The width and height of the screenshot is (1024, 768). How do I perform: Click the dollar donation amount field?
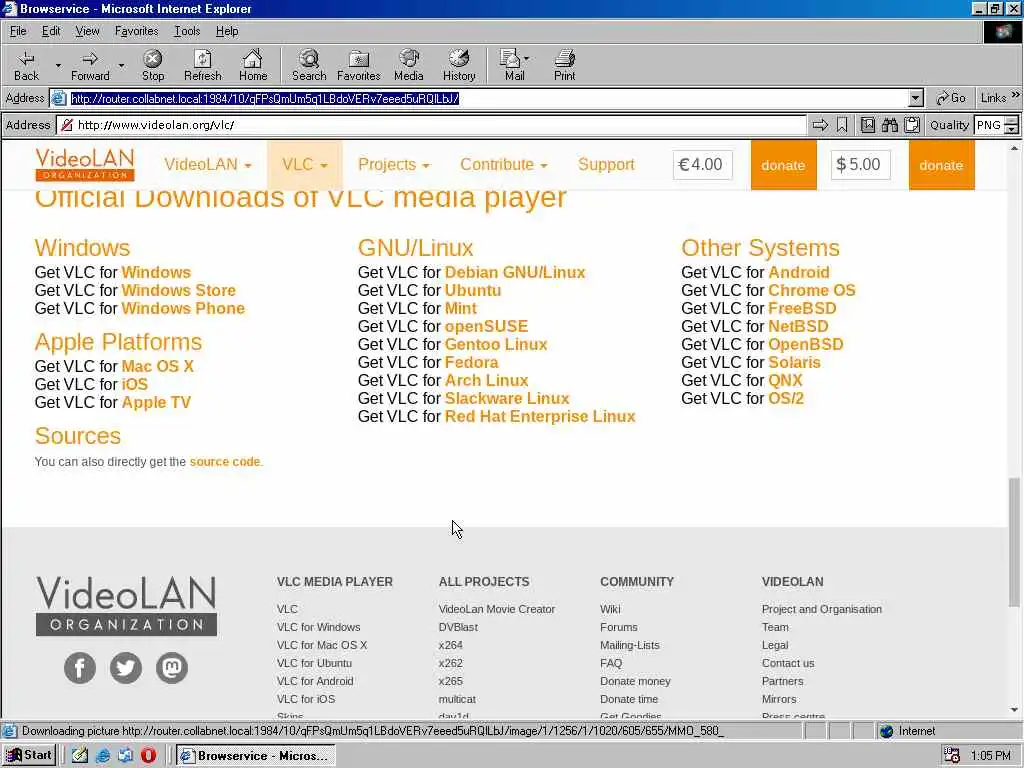tap(860, 165)
